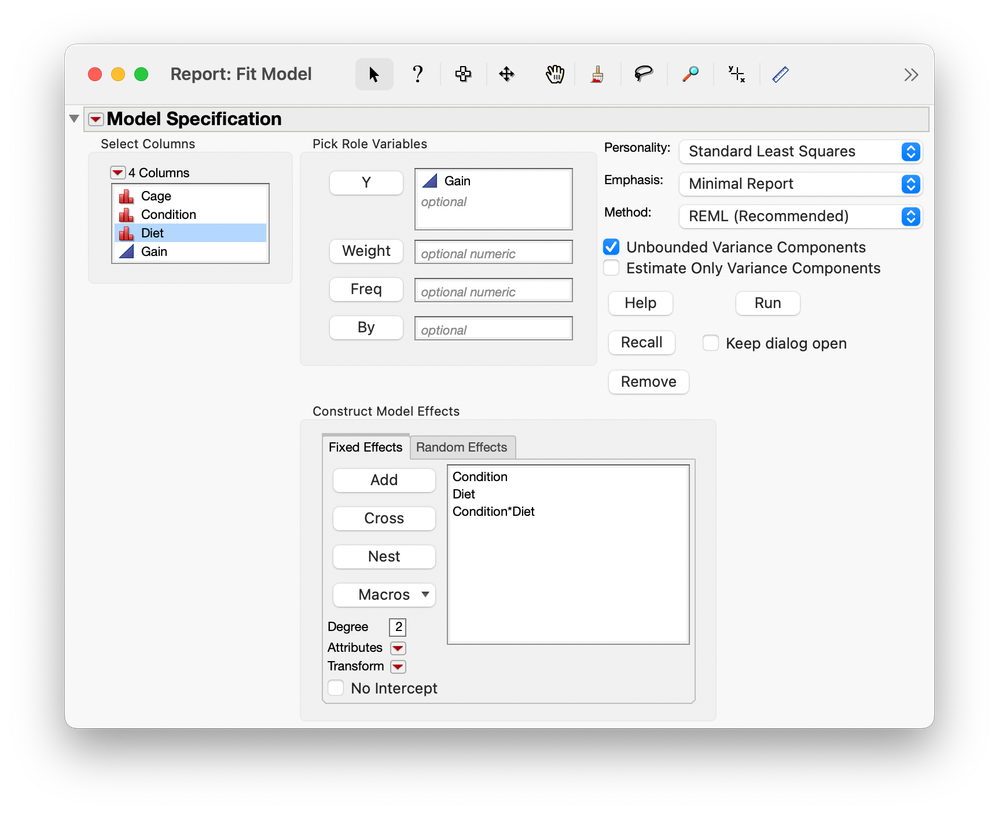Enable the No Intercept option
999x814 pixels.
pyautogui.click(x=336, y=688)
